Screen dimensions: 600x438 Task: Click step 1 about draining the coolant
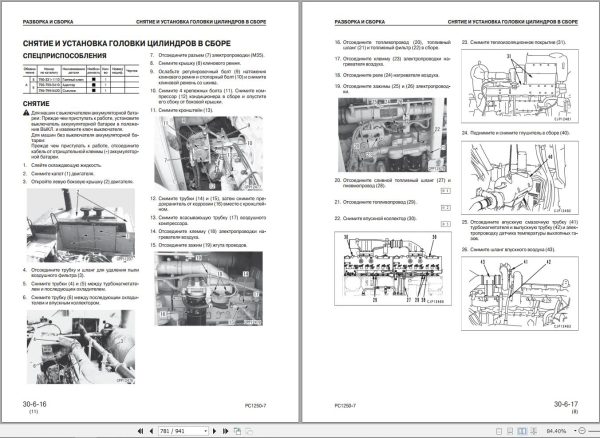pos(63,165)
